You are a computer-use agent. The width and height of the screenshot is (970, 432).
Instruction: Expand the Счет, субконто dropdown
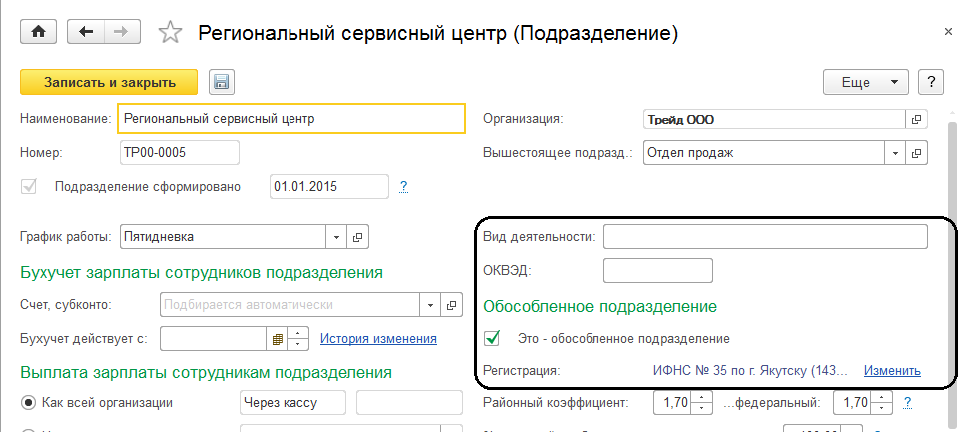(431, 305)
